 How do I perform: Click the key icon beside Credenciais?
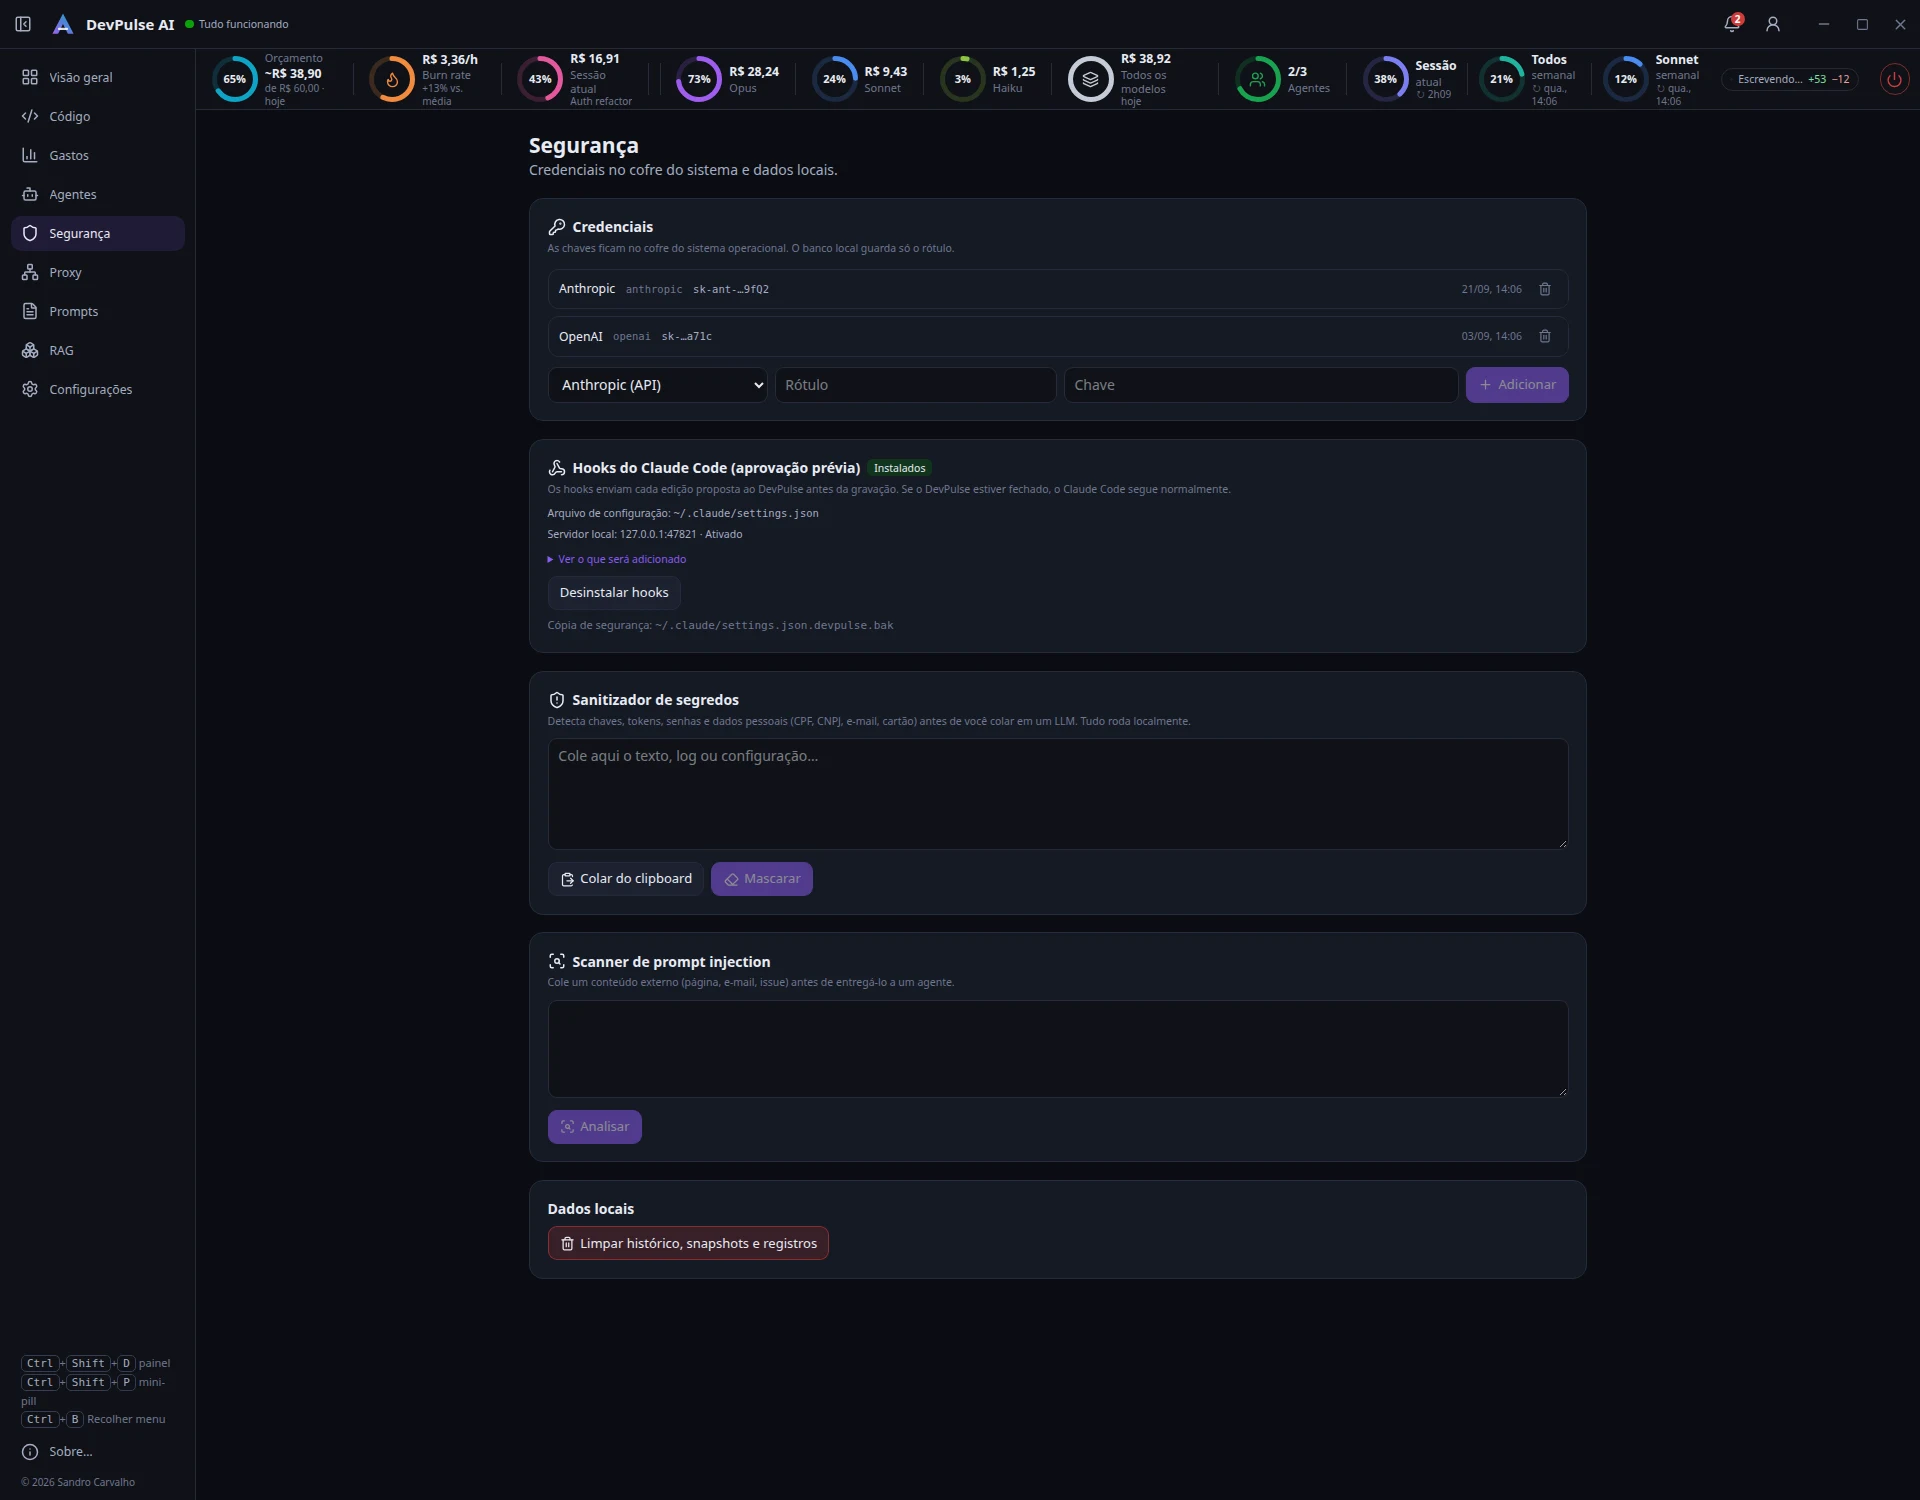[557, 227]
